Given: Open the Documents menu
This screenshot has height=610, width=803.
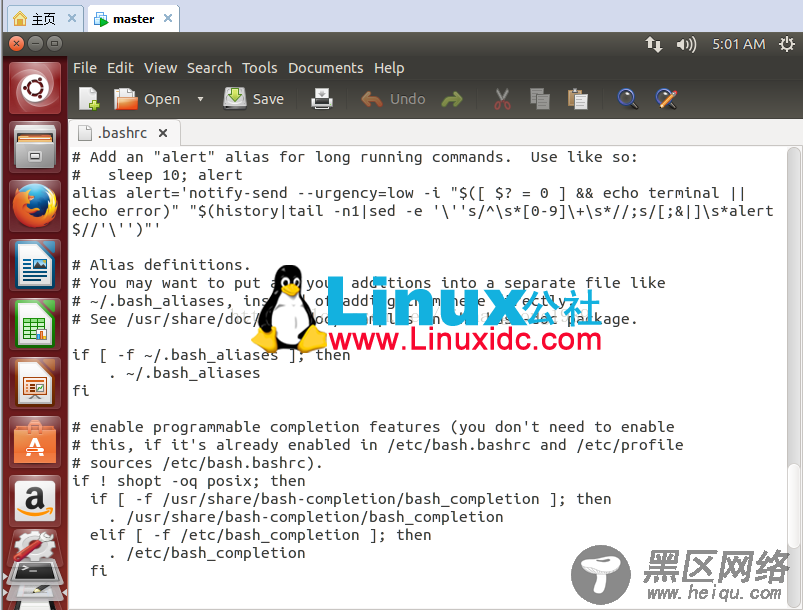Looking at the screenshot, I should point(326,68).
